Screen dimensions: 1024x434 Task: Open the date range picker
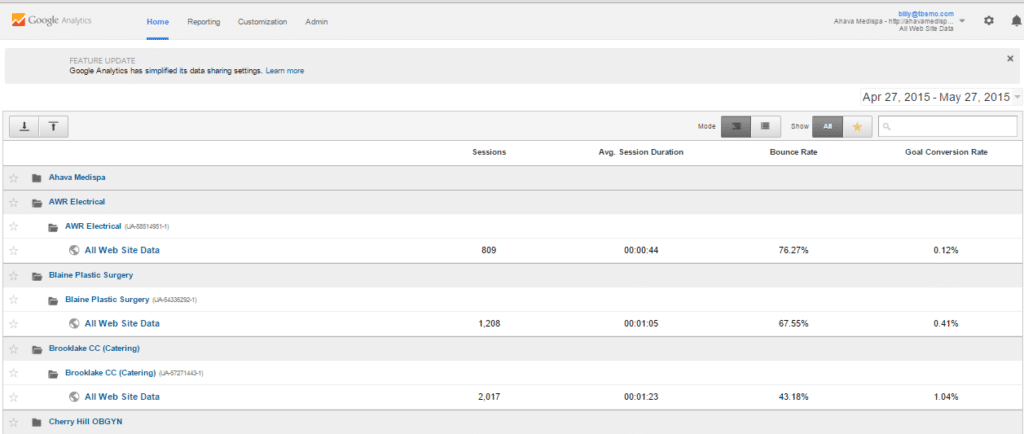tap(942, 97)
